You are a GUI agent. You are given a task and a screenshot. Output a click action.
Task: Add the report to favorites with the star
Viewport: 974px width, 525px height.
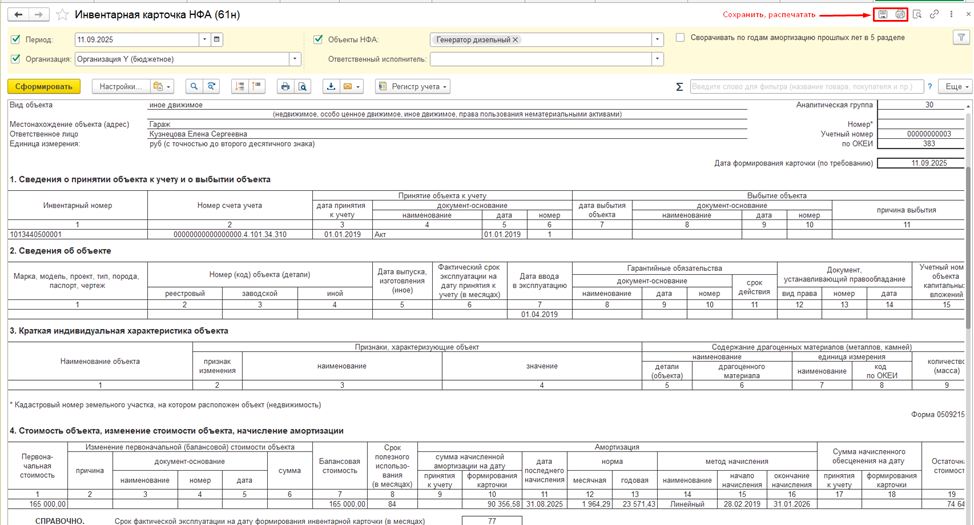click(62, 14)
